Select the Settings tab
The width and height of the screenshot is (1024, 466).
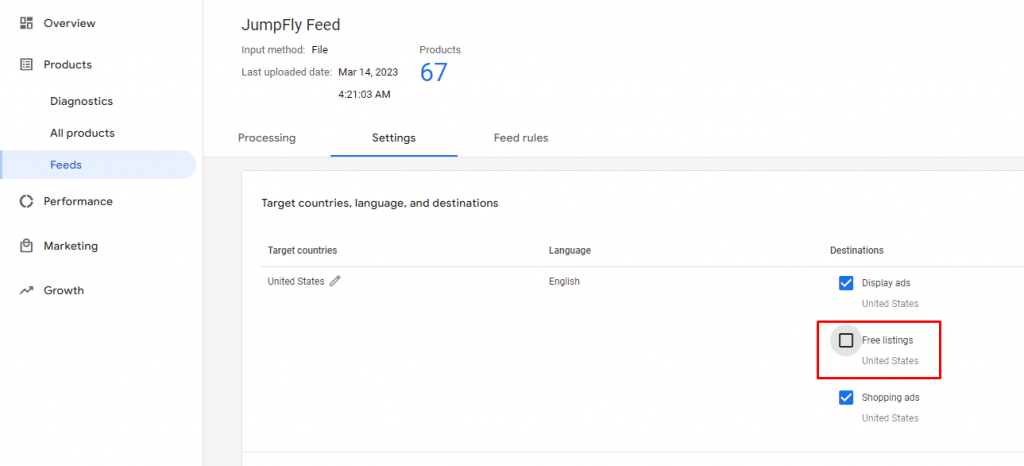coord(394,138)
